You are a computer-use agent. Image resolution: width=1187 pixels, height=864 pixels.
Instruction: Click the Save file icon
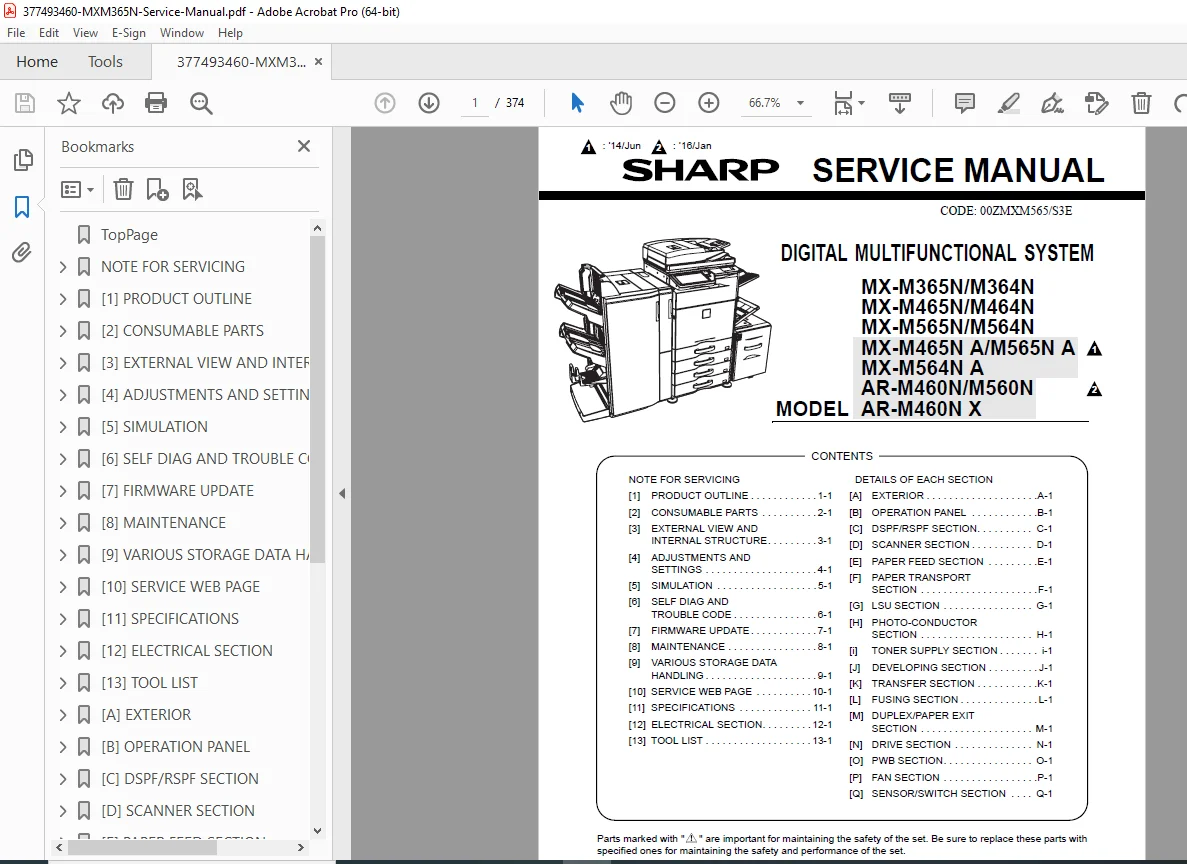pos(25,103)
